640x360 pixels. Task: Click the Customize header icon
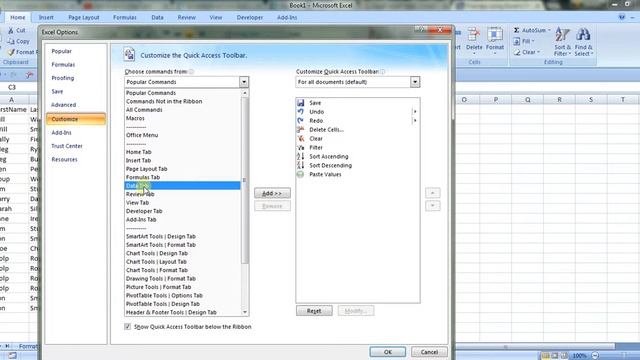point(129,54)
